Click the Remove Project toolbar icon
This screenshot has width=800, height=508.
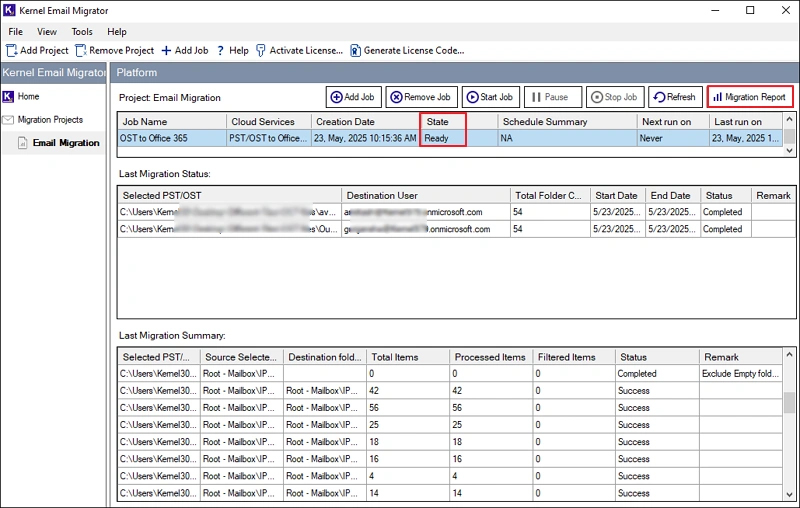pyautogui.click(x=81, y=50)
